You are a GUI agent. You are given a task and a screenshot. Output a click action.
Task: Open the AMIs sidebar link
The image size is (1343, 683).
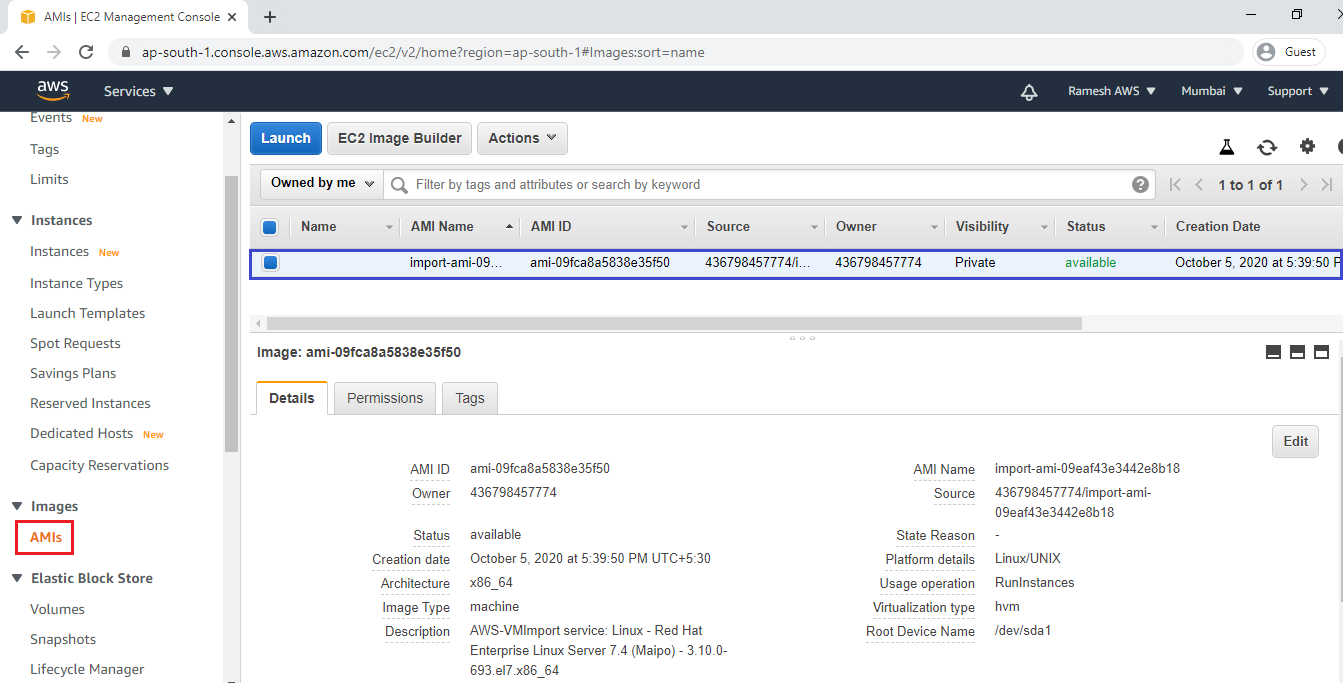(46, 537)
